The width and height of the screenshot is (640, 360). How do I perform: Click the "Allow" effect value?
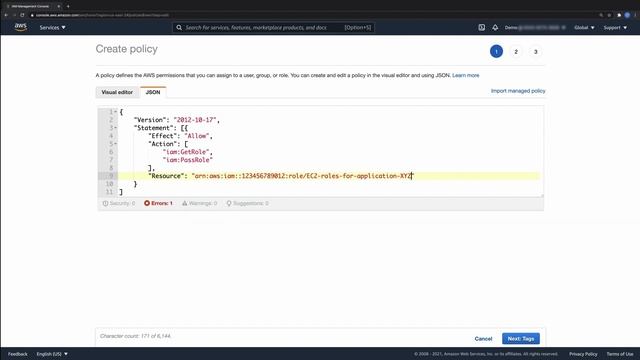pyautogui.click(x=197, y=136)
